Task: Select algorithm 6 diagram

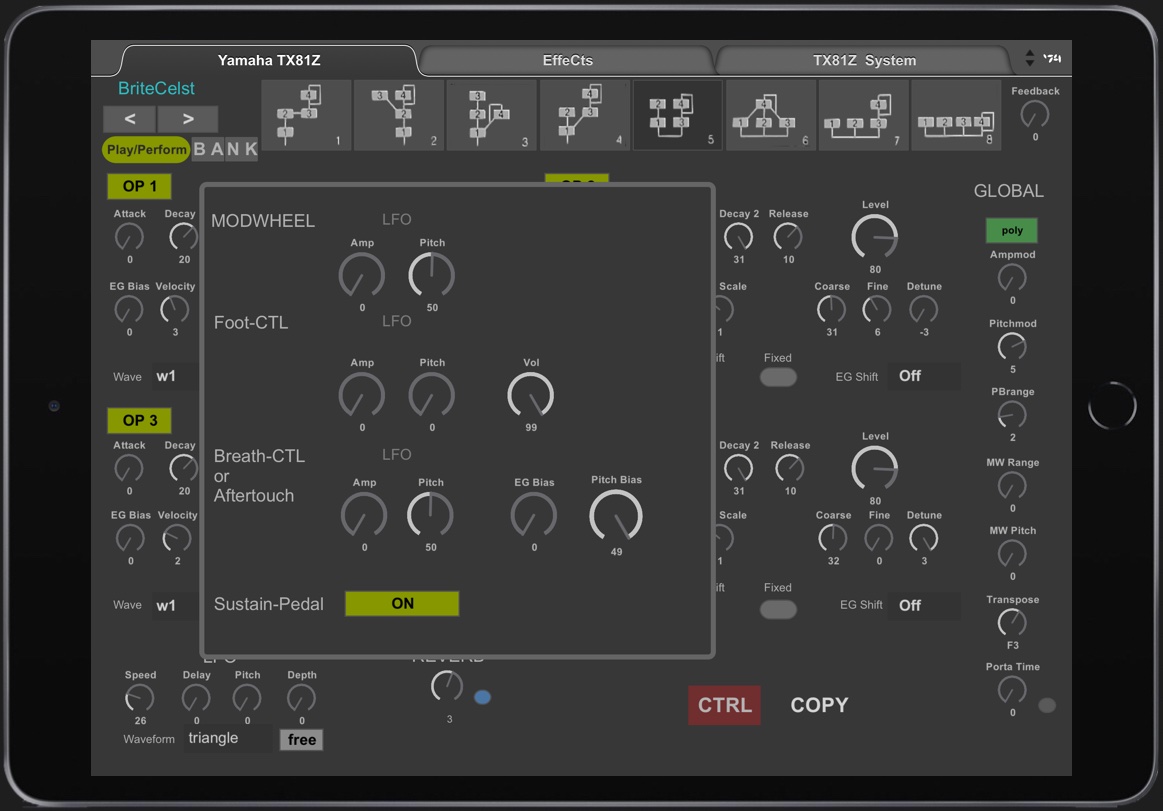Action: coord(770,116)
